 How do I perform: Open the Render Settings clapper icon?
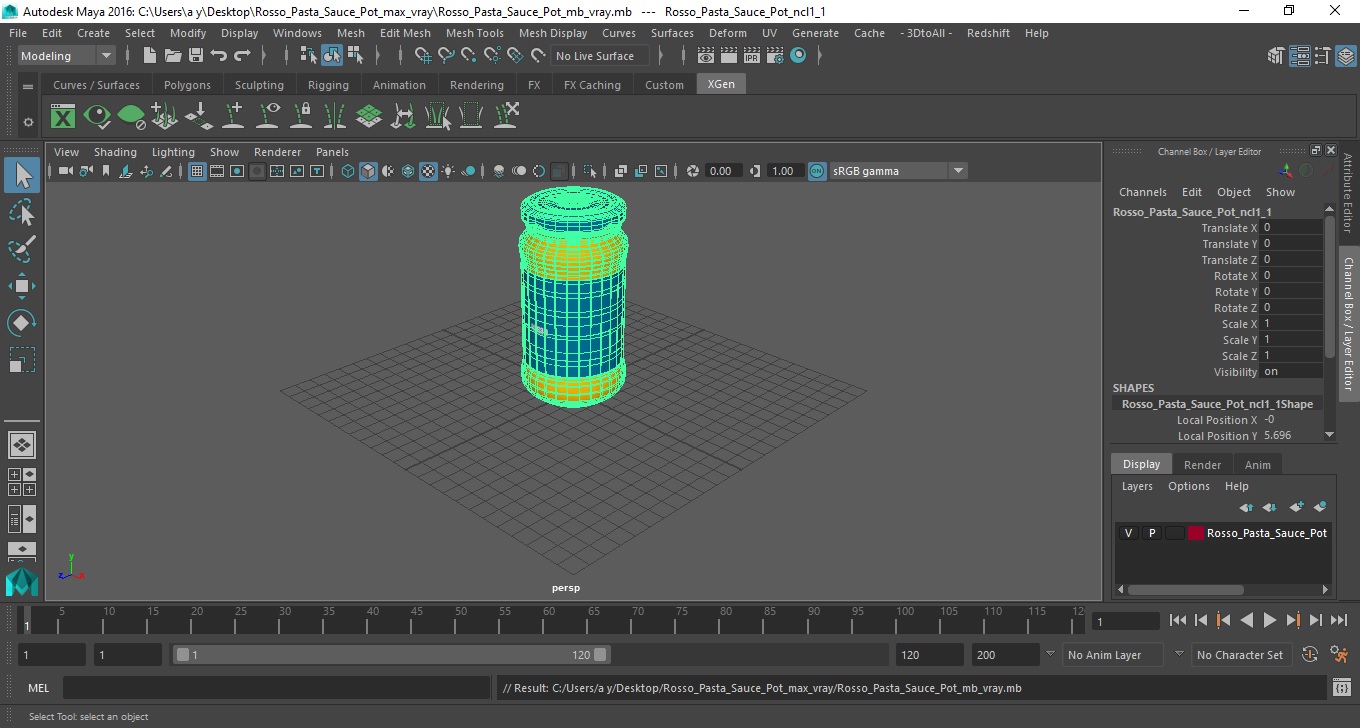tap(775, 56)
